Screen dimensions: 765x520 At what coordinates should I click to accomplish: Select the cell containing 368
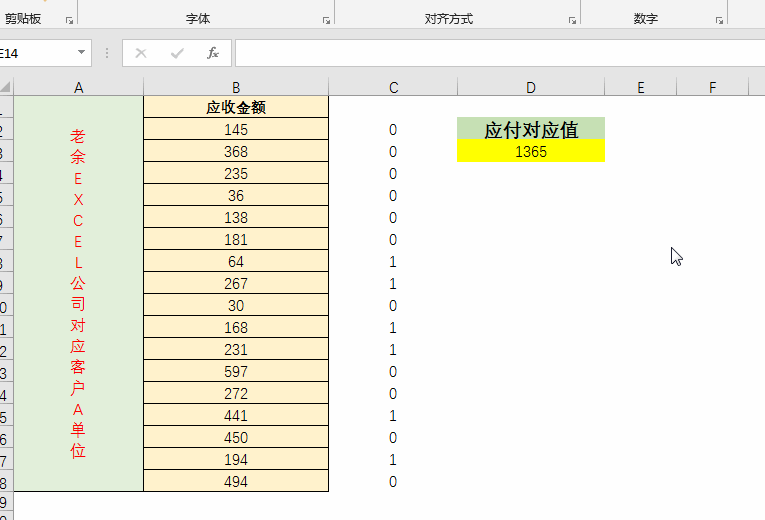click(x=236, y=151)
